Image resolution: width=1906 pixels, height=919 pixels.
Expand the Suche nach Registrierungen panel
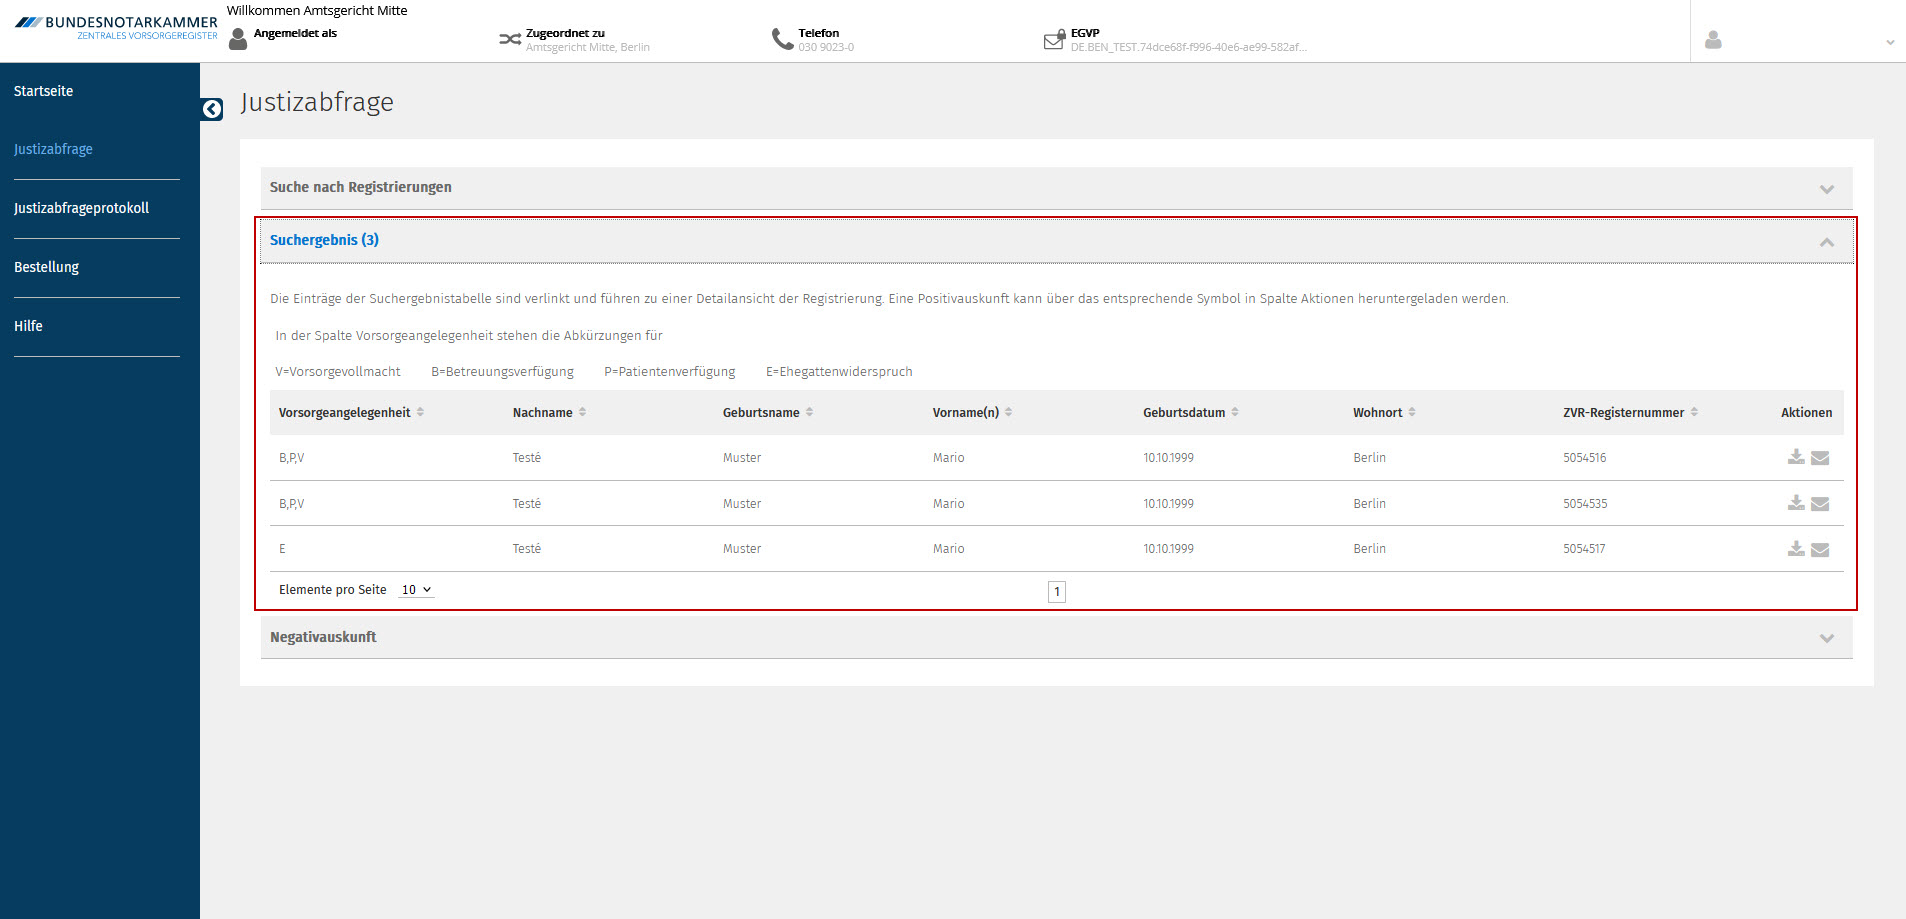tap(1056, 188)
